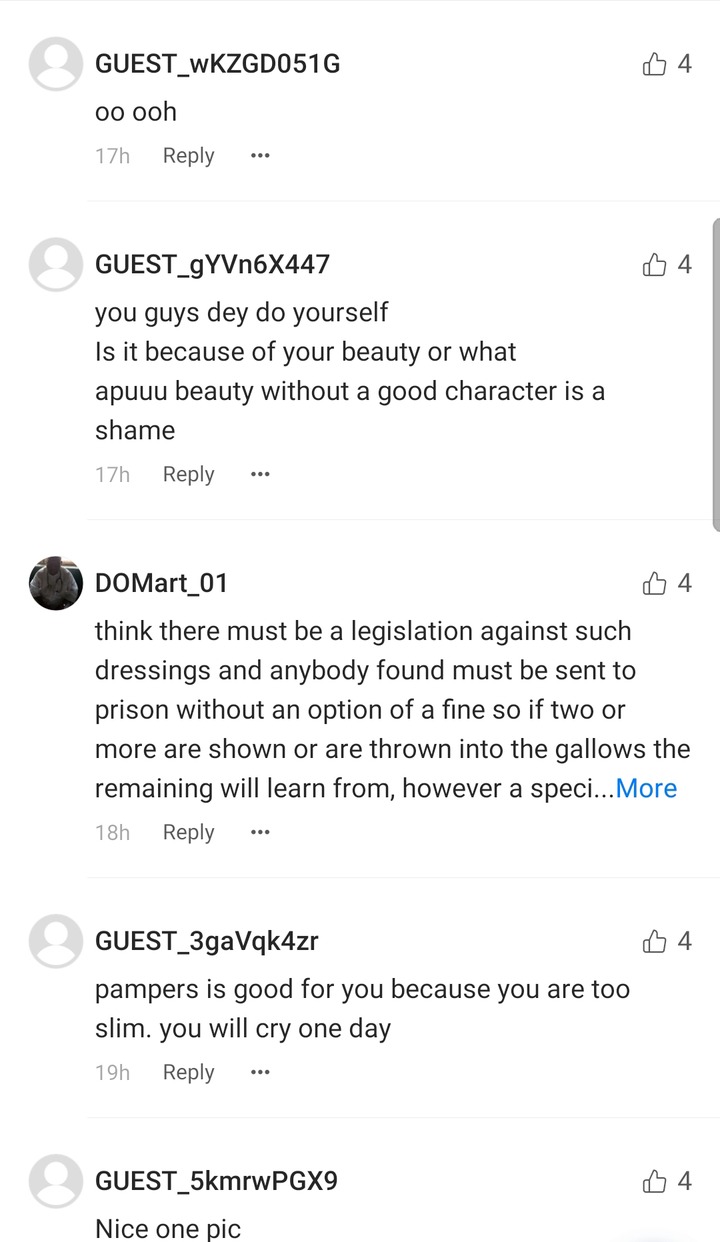Reply to the pampers comment
720x1242 pixels.
[188, 1073]
